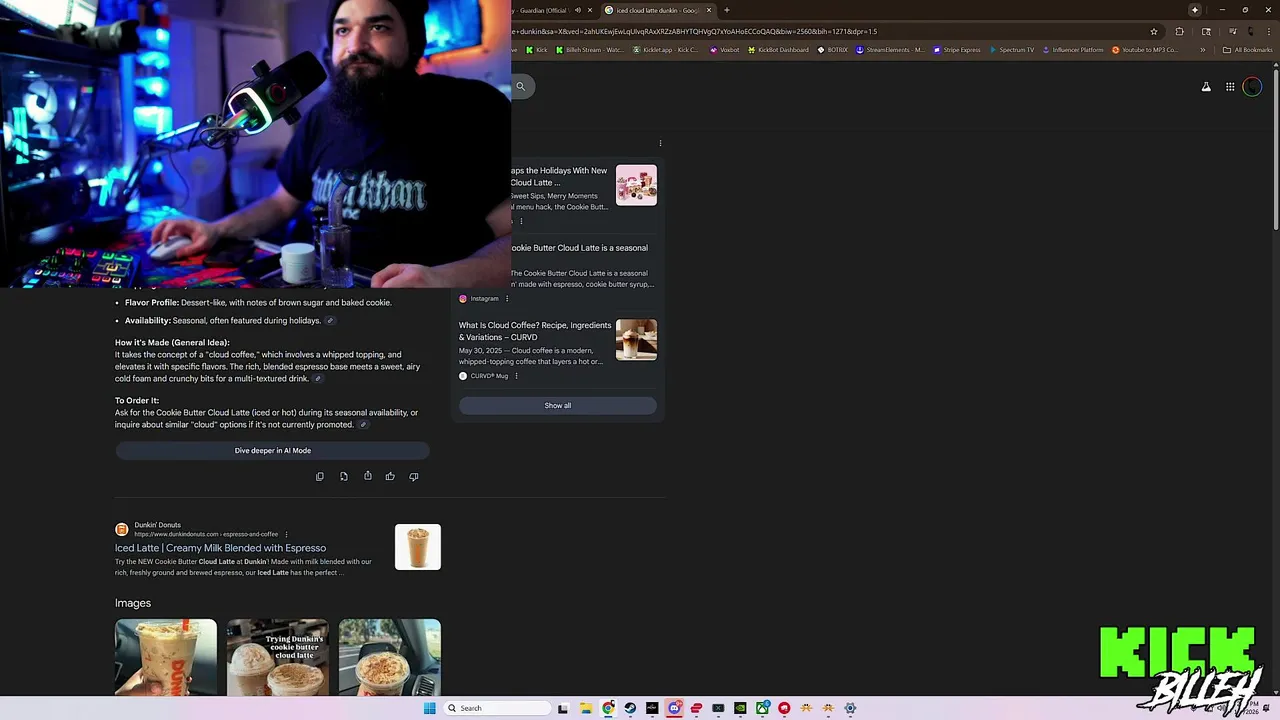The image size is (1280, 720).
Task: Click the Gemini sparkle icon in title bar
Action: click(1194, 10)
